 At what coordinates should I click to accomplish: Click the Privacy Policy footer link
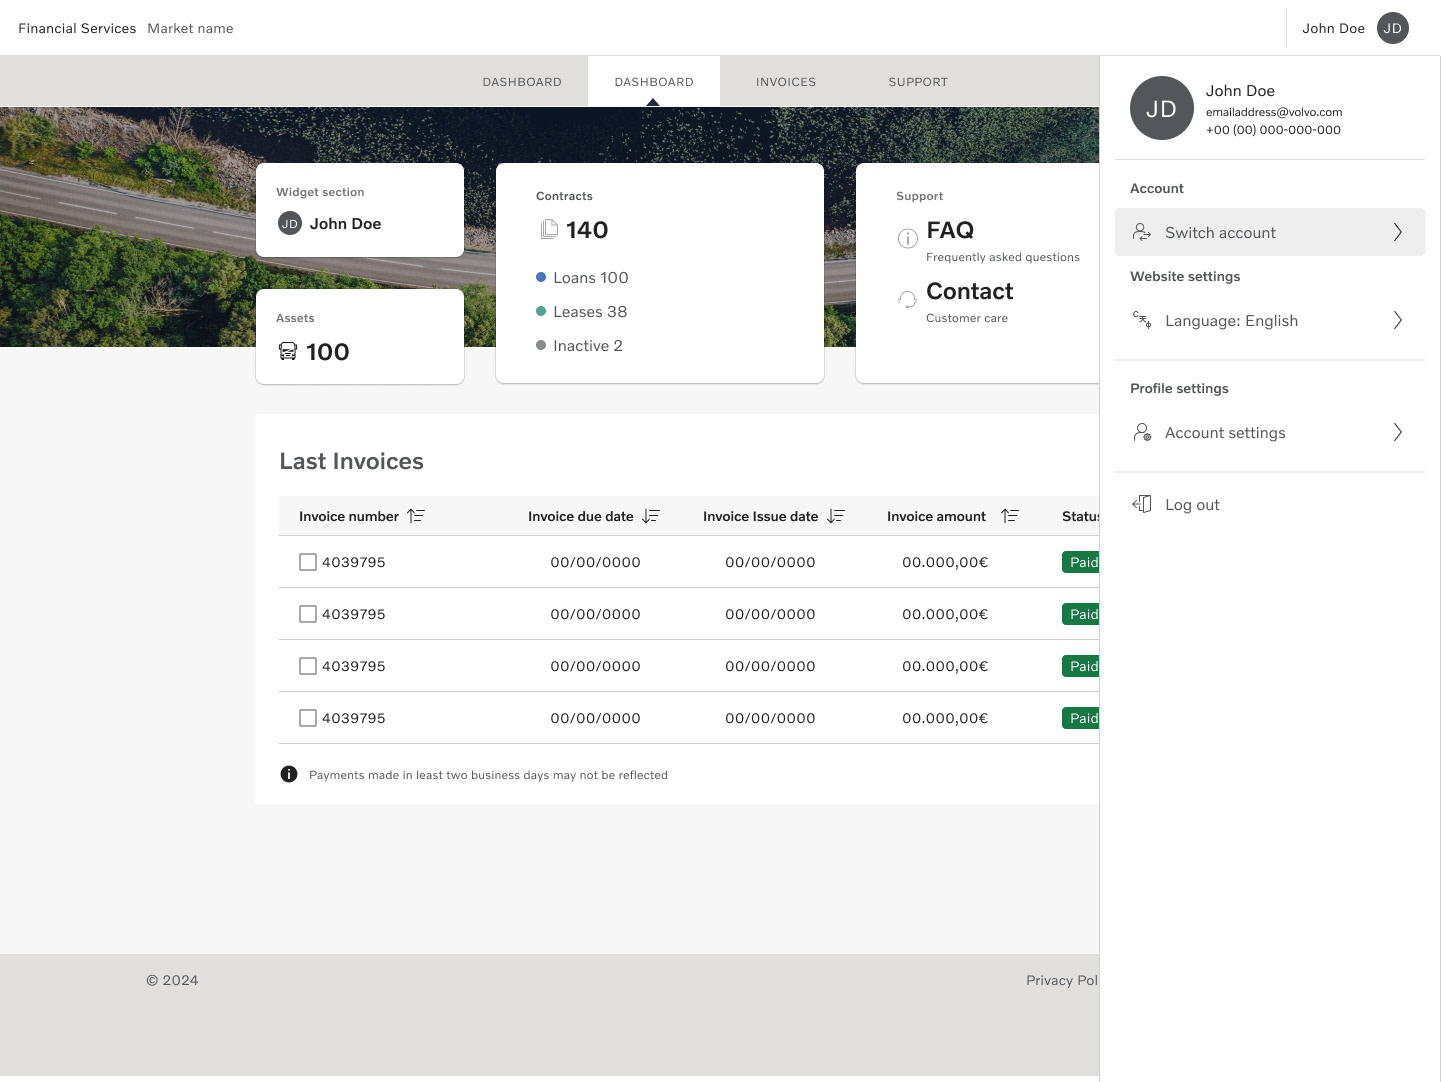[x=1062, y=980]
